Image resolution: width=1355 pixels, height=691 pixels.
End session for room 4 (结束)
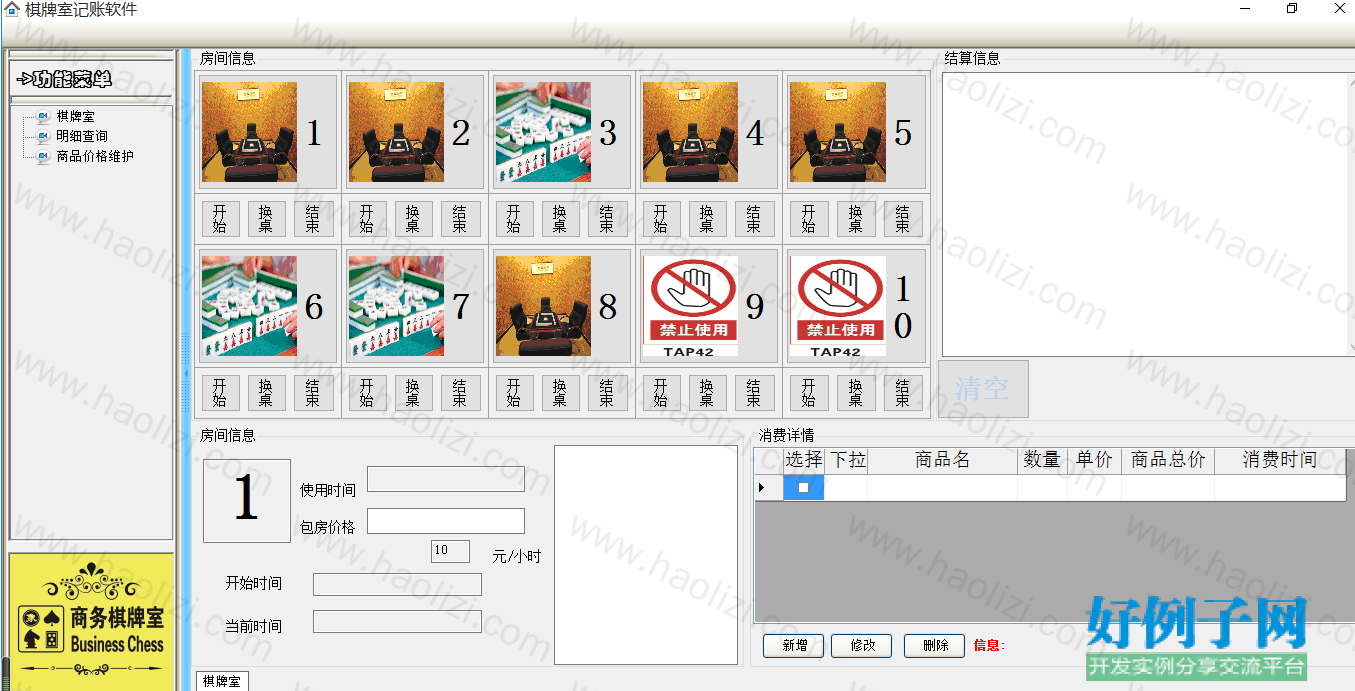pyautogui.click(x=754, y=219)
